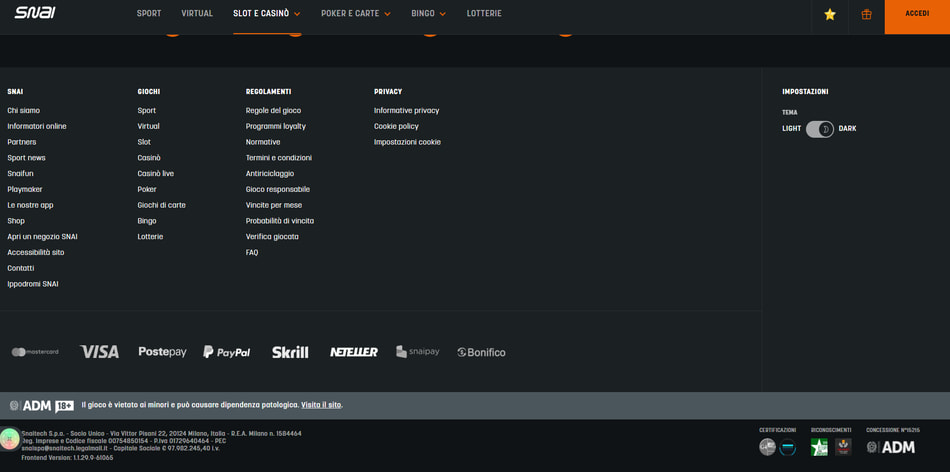This screenshot has width=950, height=472.
Task: Click the Postepay payment logo
Action: point(162,352)
